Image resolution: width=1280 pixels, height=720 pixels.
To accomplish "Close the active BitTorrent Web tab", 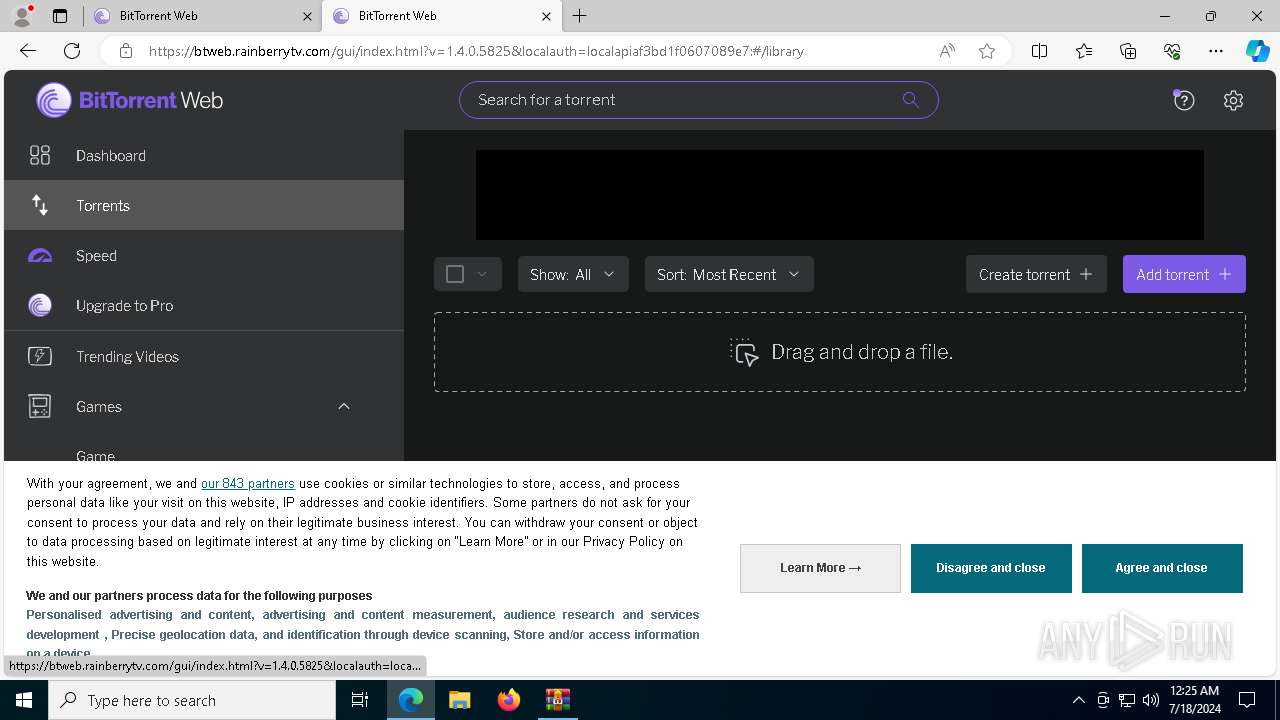I will pos(546,16).
